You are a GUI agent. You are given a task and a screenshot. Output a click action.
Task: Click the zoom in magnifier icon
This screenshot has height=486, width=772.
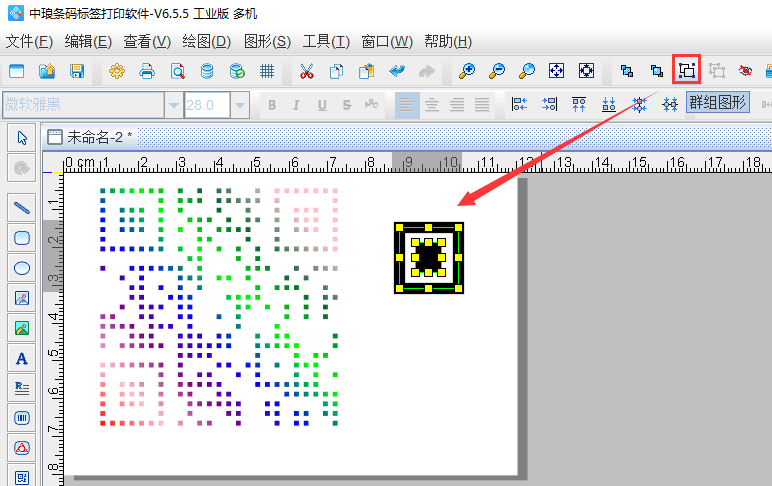tap(467, 71)
